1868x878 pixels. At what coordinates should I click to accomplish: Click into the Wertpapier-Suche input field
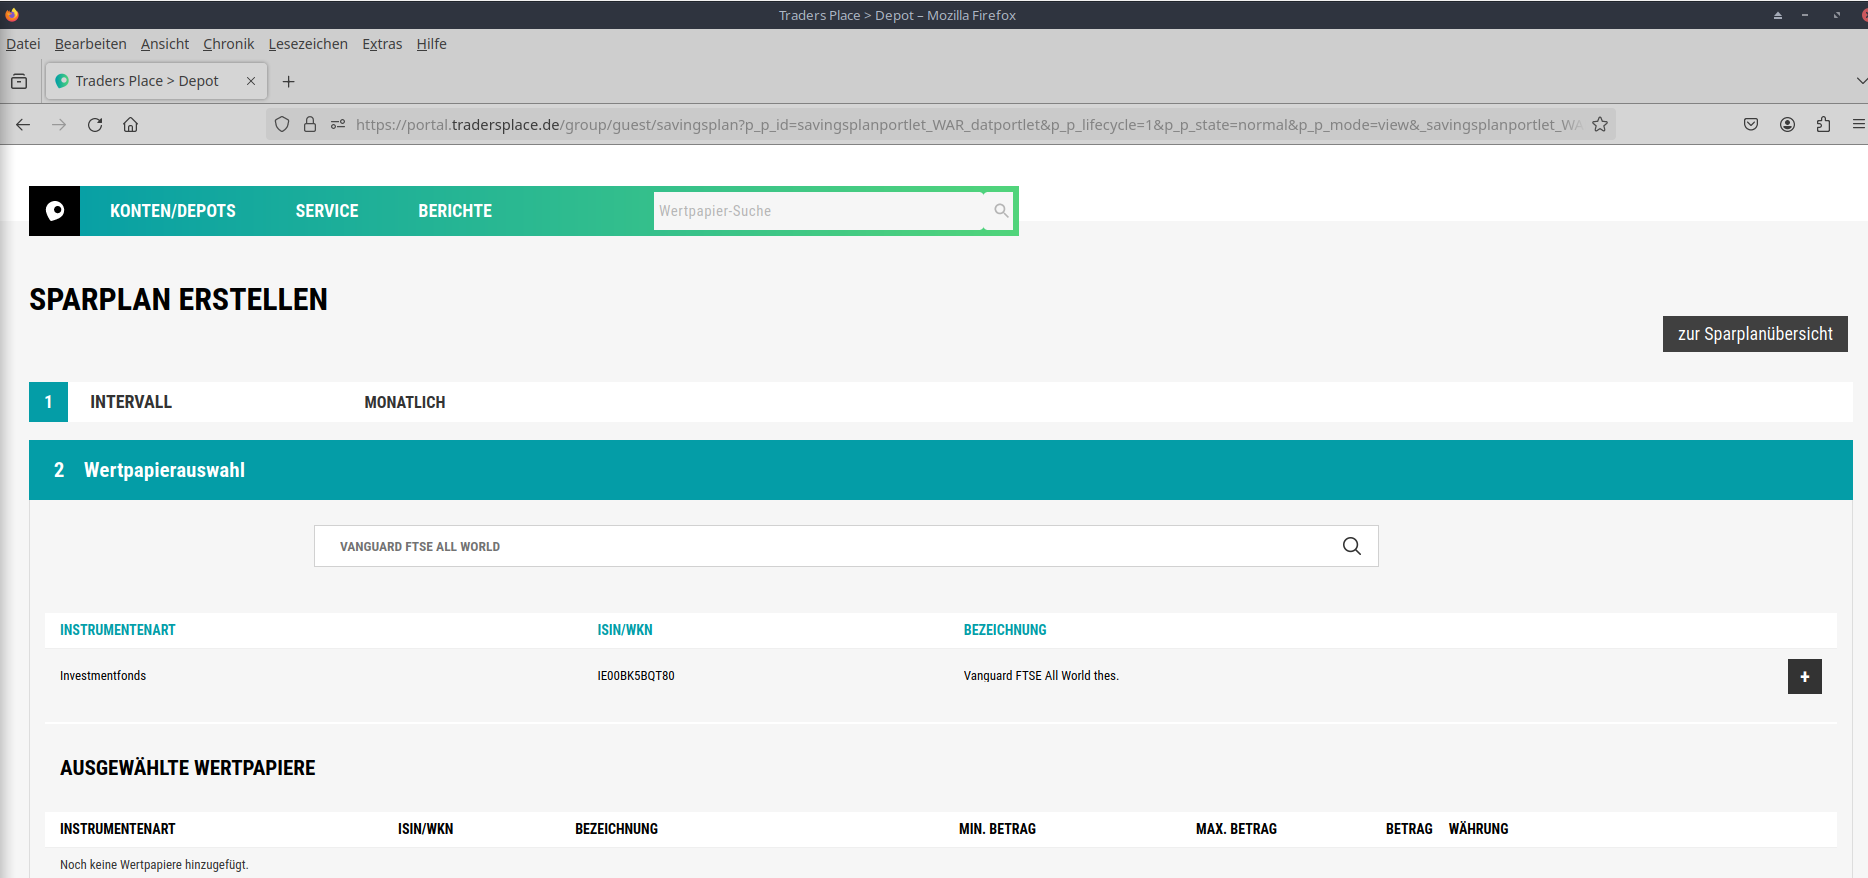coord(818,211)
